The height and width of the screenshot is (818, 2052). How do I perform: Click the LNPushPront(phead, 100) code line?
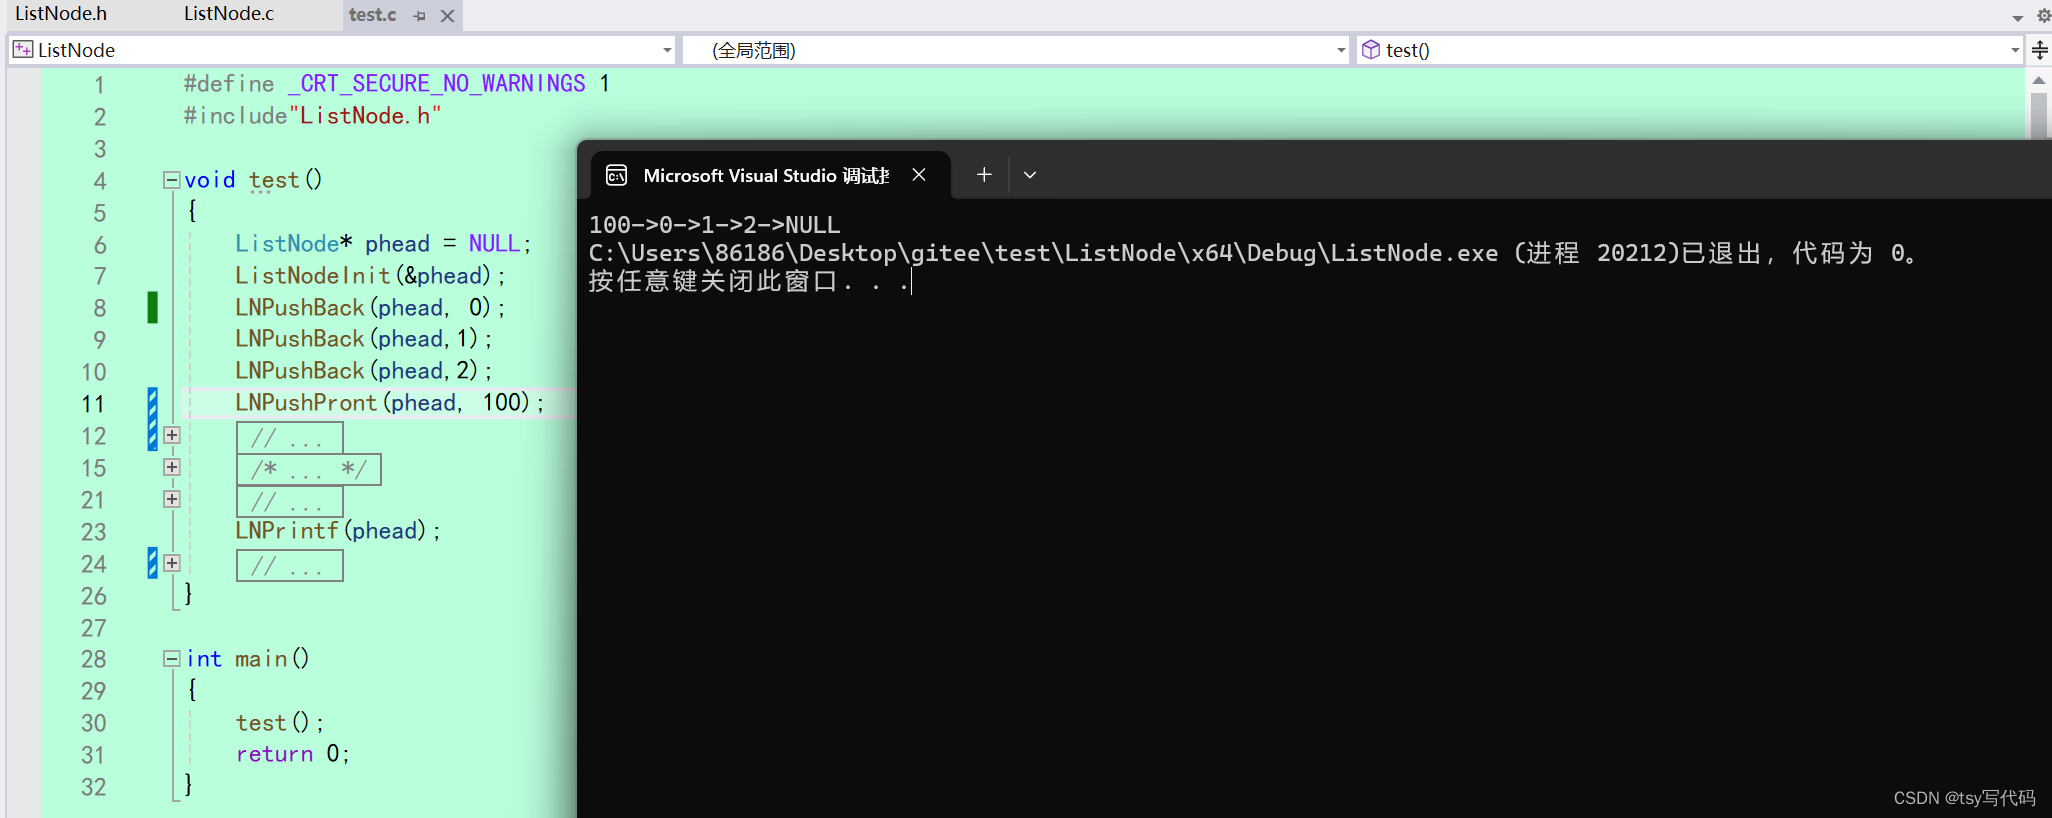point(389,402)
